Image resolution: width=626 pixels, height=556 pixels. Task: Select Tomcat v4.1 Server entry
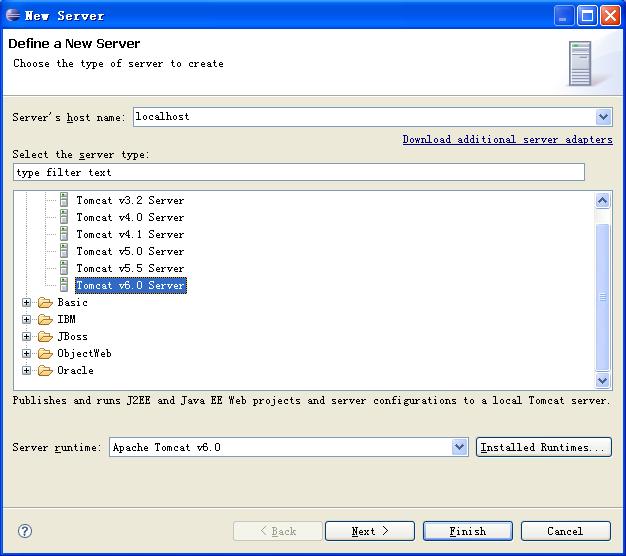tap(130, 234)
